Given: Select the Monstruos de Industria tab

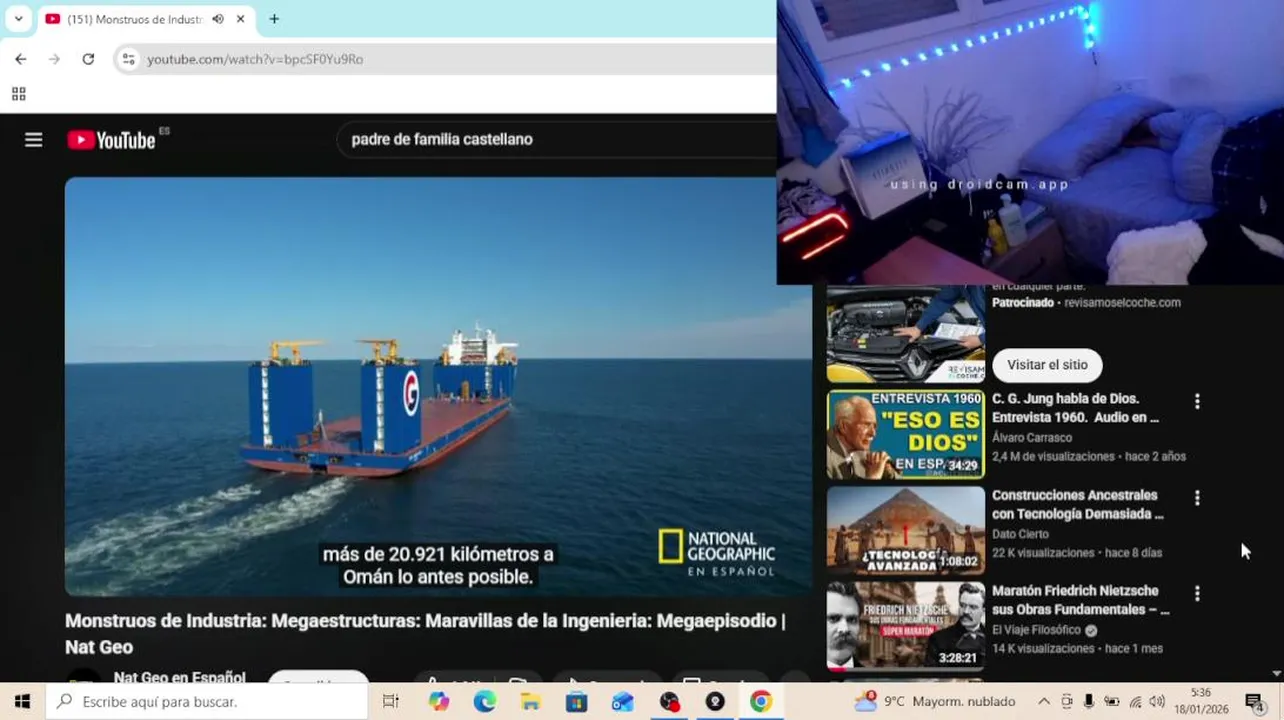Looking at the screenshot, I should [x=133, y=19].
